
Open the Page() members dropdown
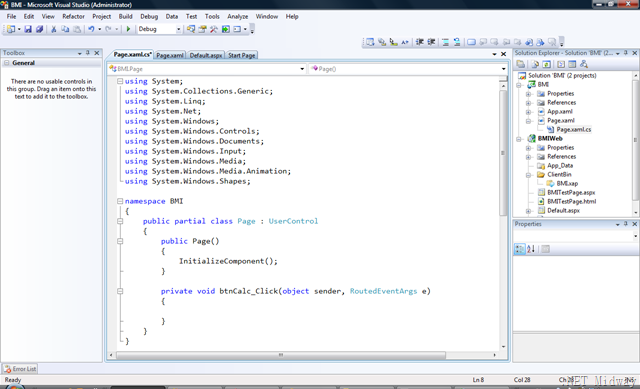pos(503,69)
